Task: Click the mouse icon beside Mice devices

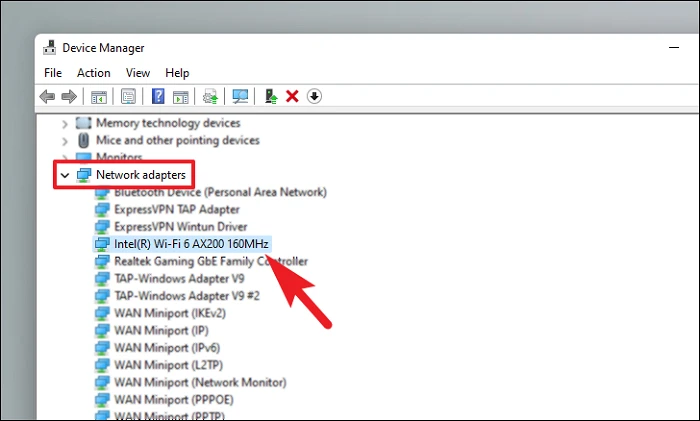Action: pos(83,141)
